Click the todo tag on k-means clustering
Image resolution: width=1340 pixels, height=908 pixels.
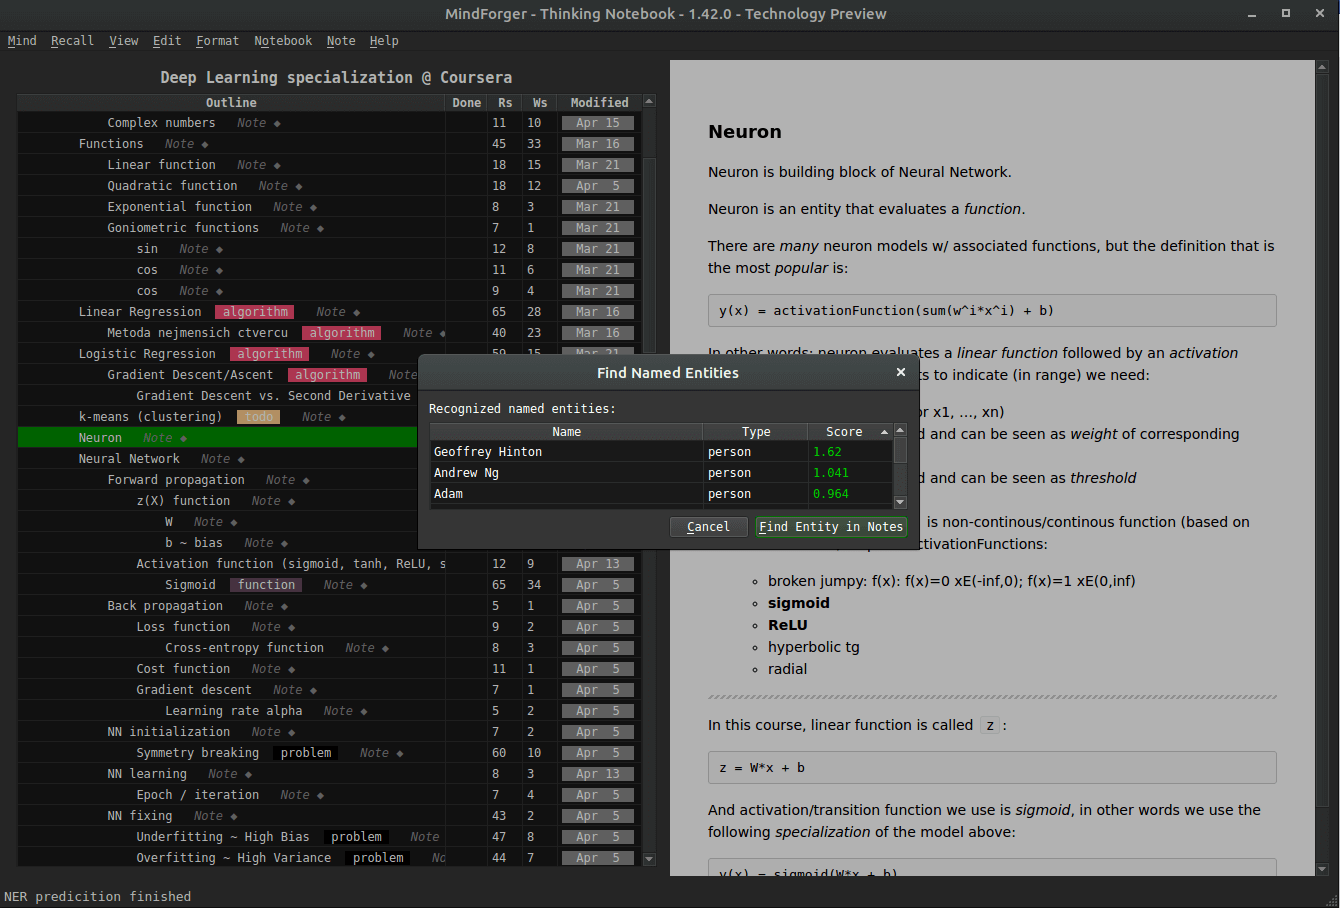(258, 416)
